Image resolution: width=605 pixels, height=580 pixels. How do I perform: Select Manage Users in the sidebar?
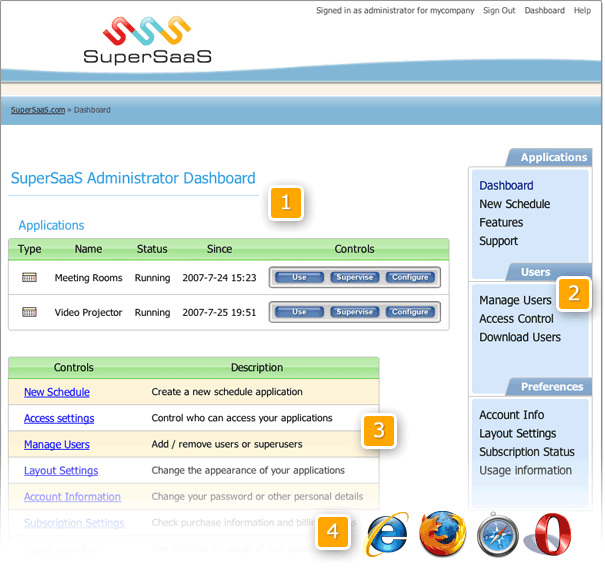point(515,300)
